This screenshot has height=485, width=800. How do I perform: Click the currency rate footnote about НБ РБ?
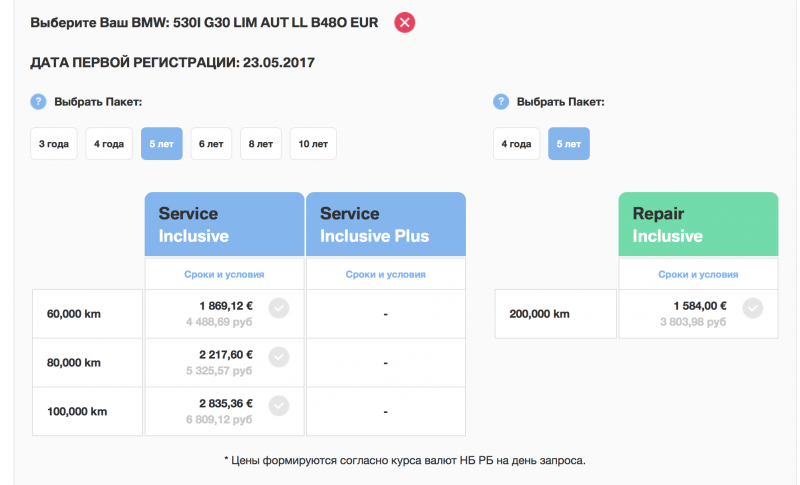(x=405, y=461)
